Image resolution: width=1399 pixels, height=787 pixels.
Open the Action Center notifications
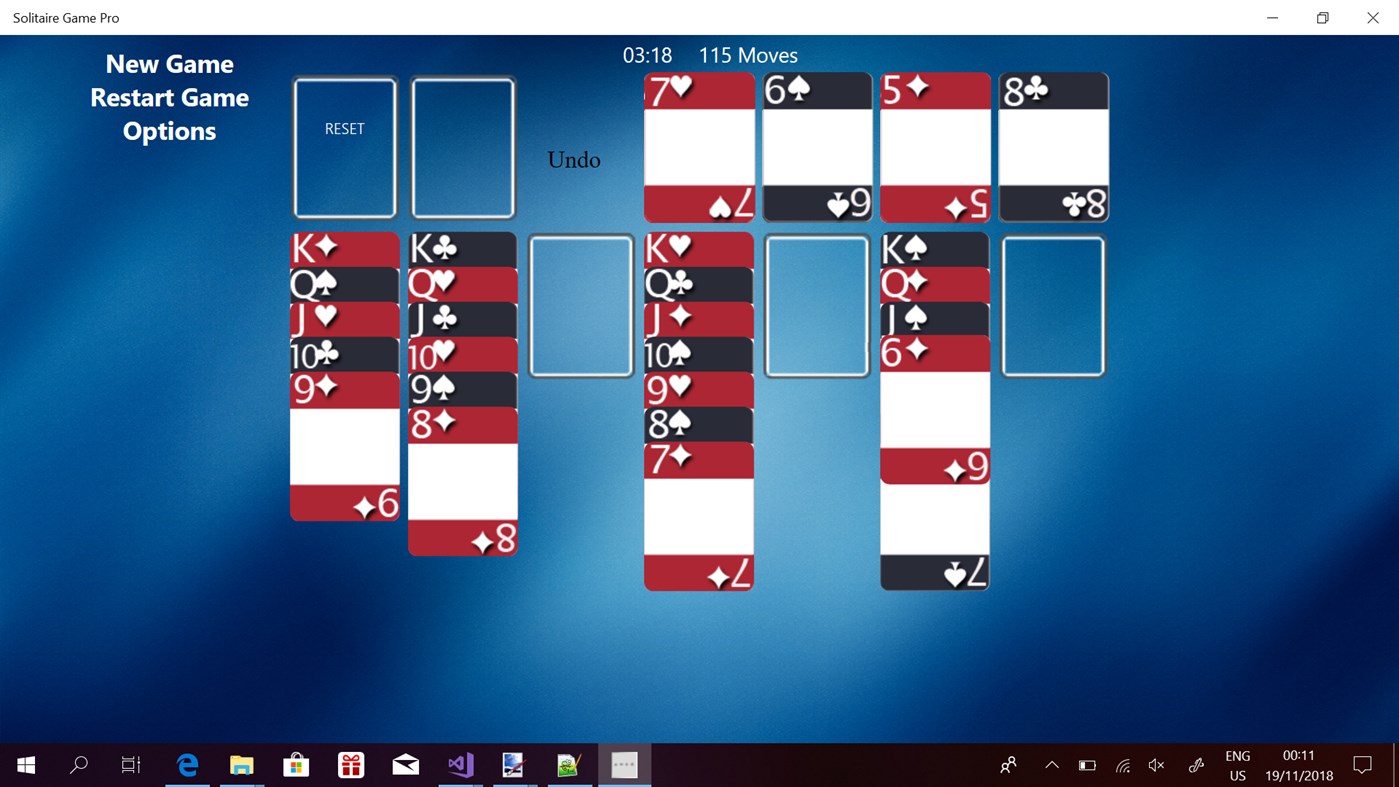1362,763
